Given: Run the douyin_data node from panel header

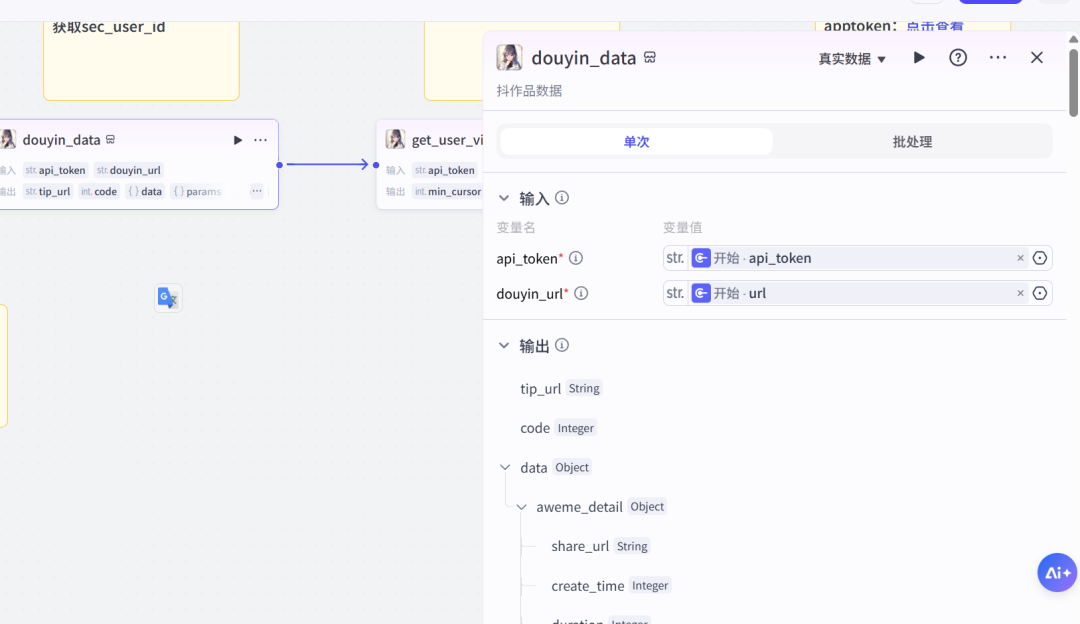Looking at the screenshot, I should click(919, 58).
